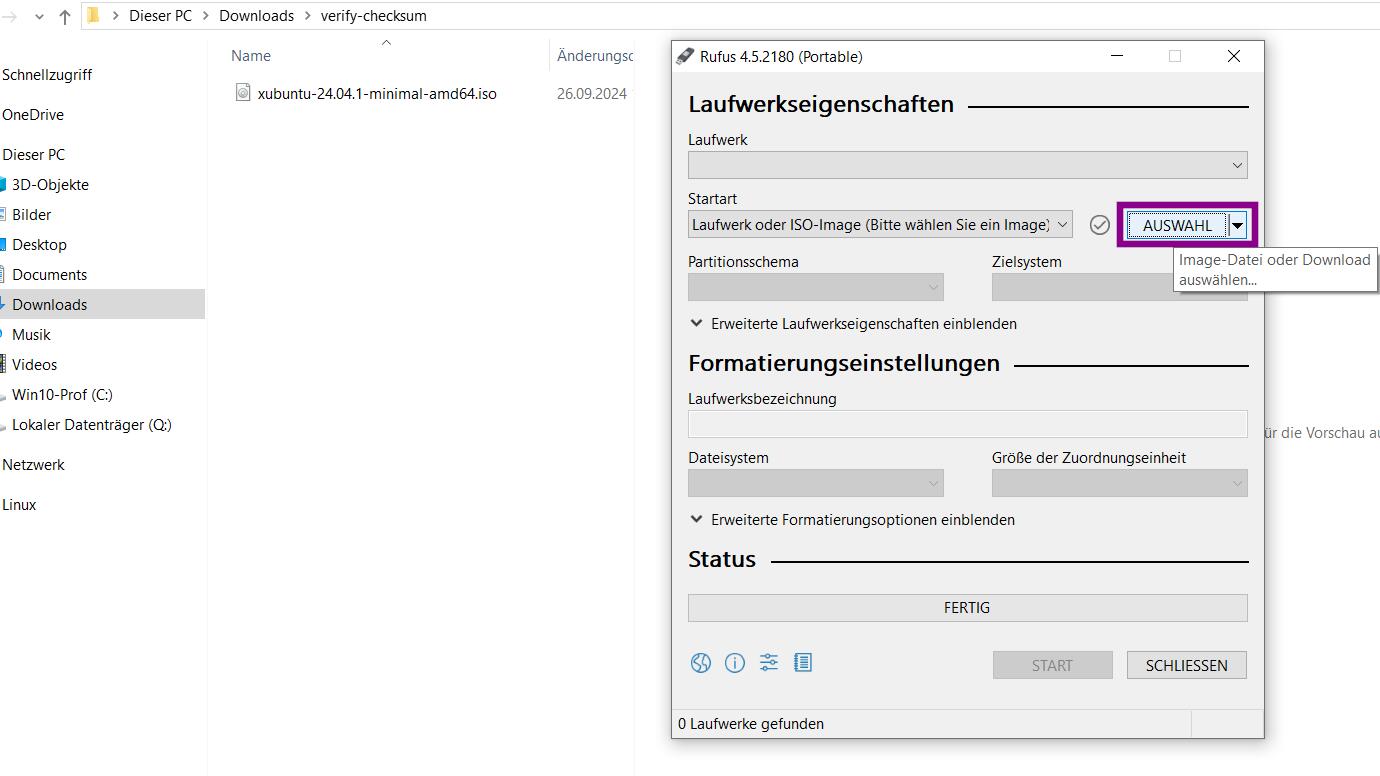Image resolution: width=1380 pixels, height=776 pixels.
Task: Open the Partitionsschema dropdown
Action: tap(816, 287)
